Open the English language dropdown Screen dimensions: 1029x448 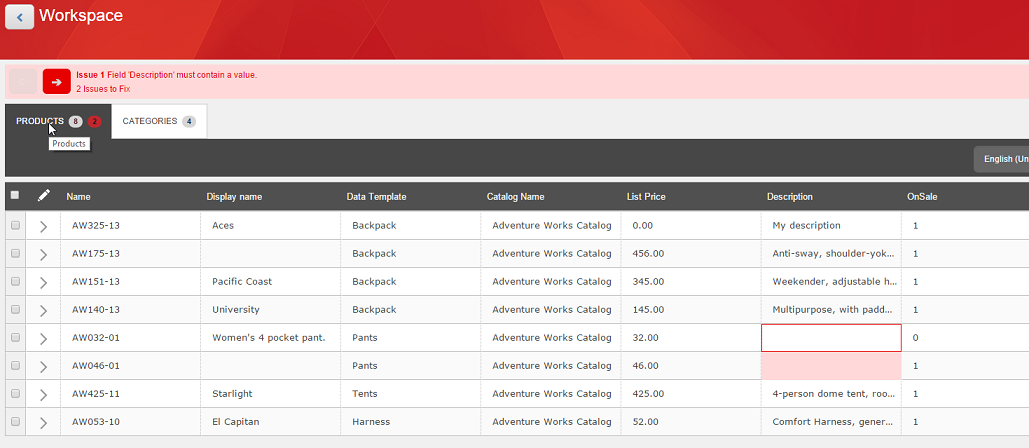pos(1003,159)
